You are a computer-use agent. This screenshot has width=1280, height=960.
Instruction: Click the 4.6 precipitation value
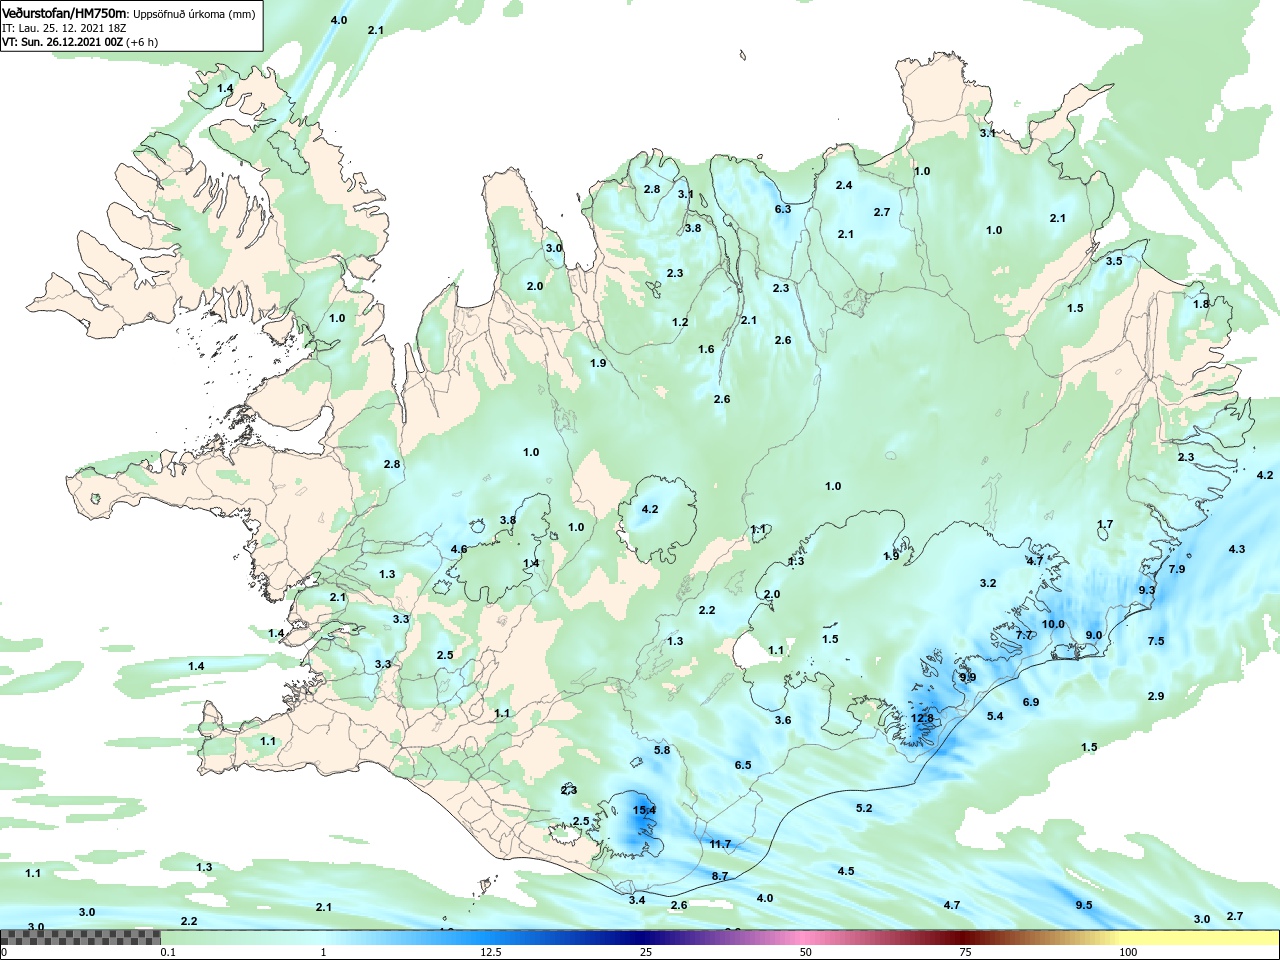459,550
